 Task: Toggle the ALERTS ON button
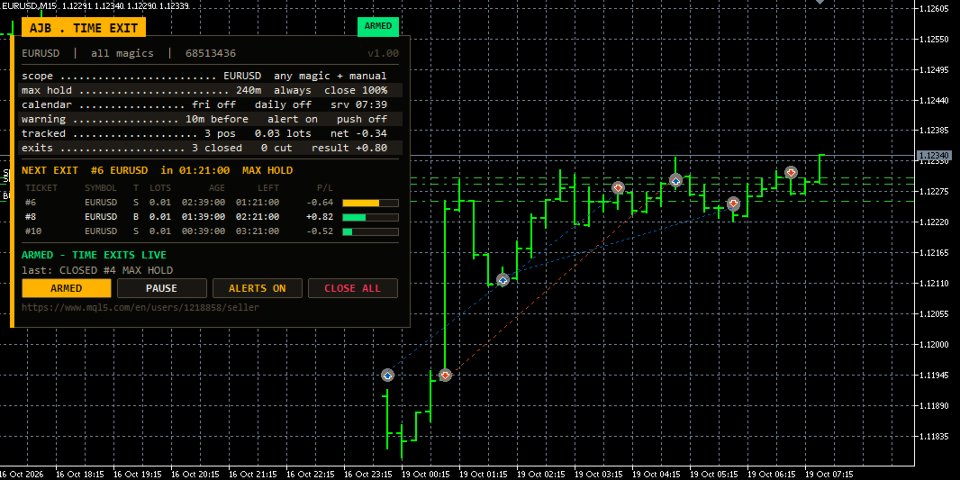[x=257, y=288]
